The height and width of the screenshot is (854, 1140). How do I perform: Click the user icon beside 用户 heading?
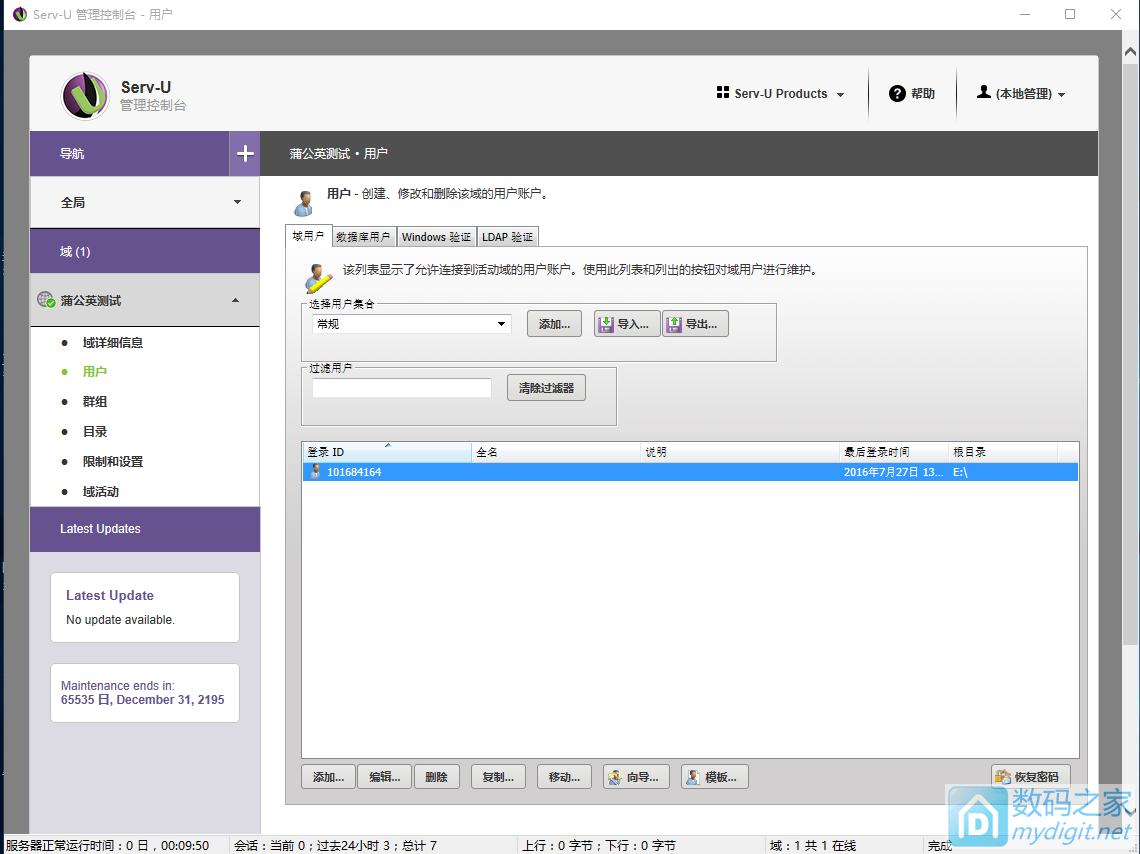click(304, 203)
